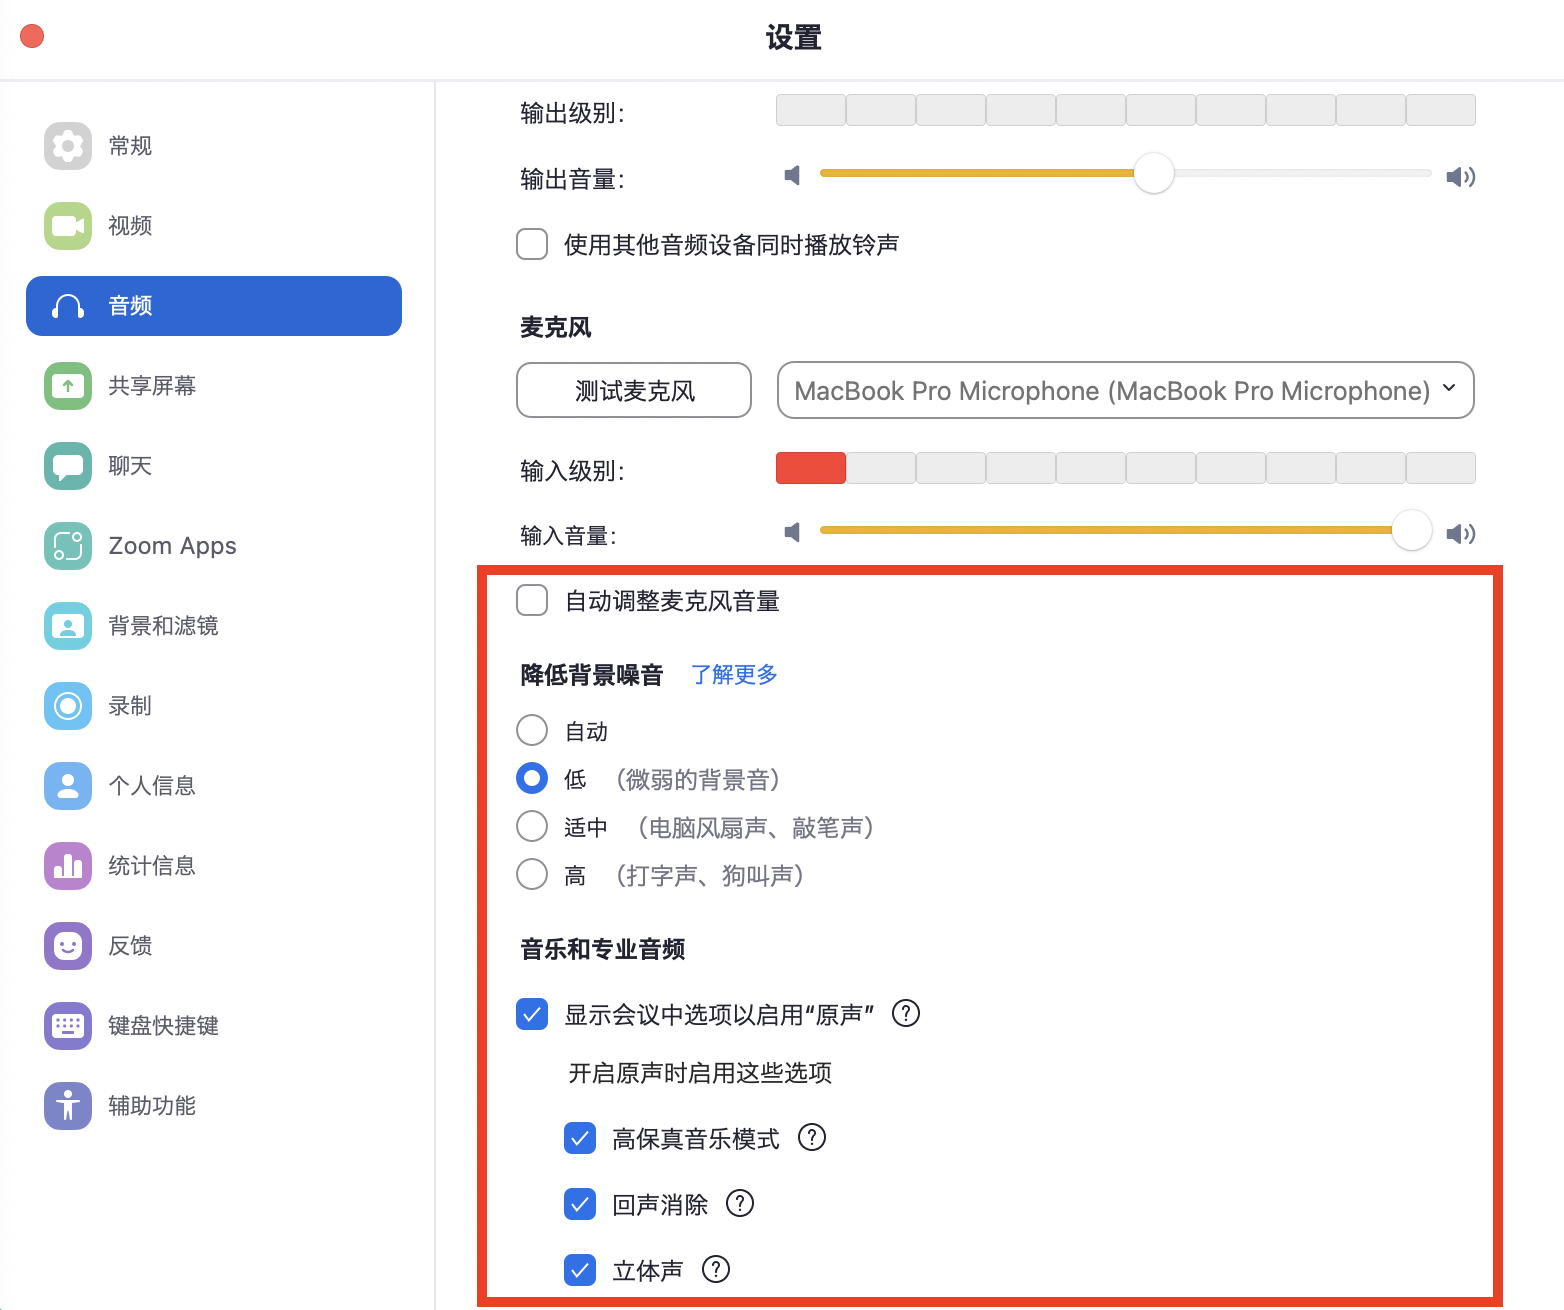Click the 音频 headphone icon
This screenshot has height=1310, width=1564.
[x=68, y=306]
